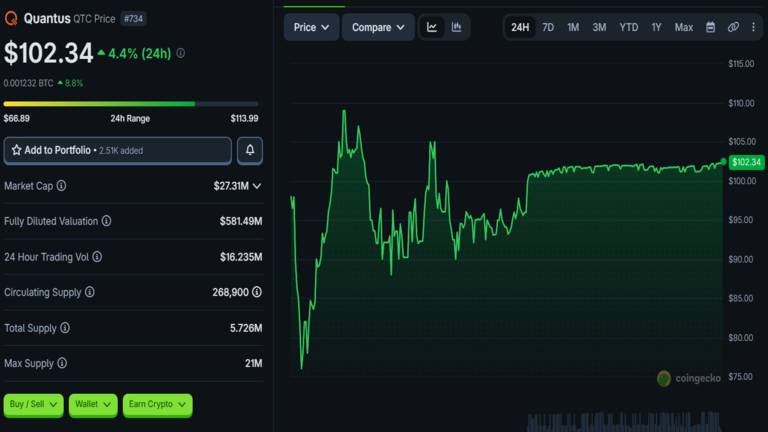Click the Quantus orange logo icon
The width and height of the screenshot is (768, 432).
[11, 19]
